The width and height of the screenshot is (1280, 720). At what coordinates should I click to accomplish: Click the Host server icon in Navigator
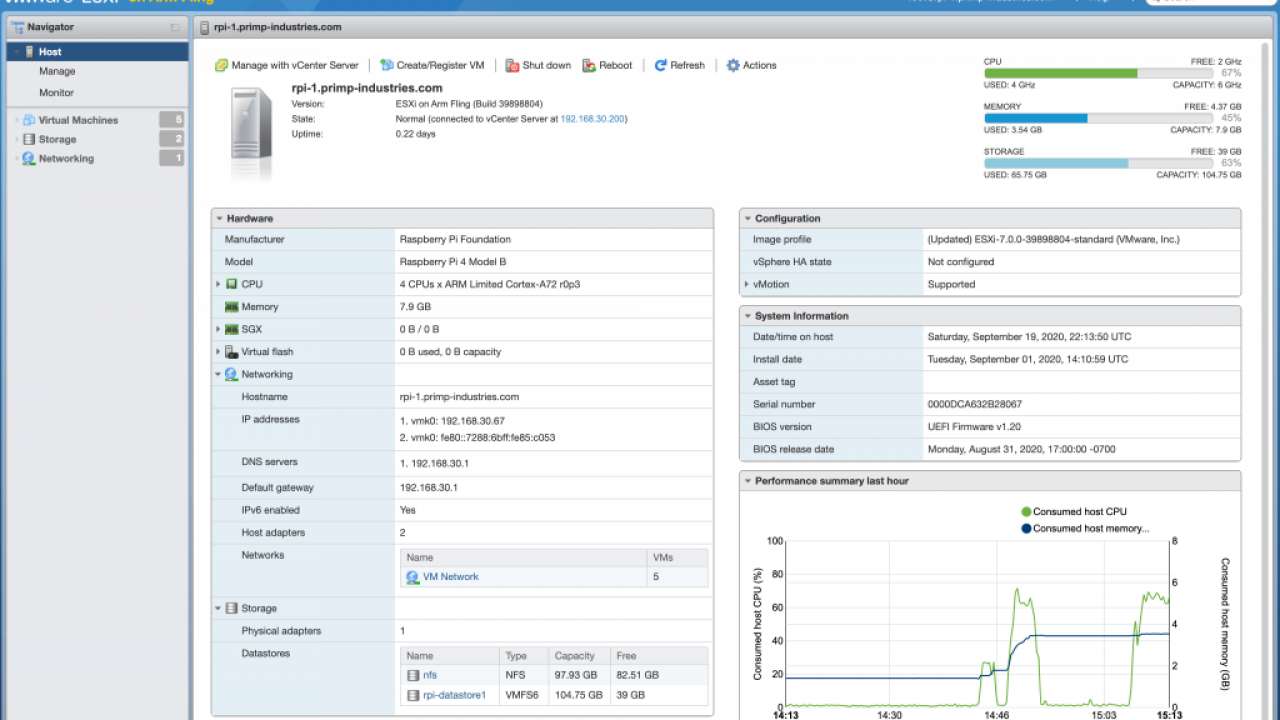coord(29,52)
